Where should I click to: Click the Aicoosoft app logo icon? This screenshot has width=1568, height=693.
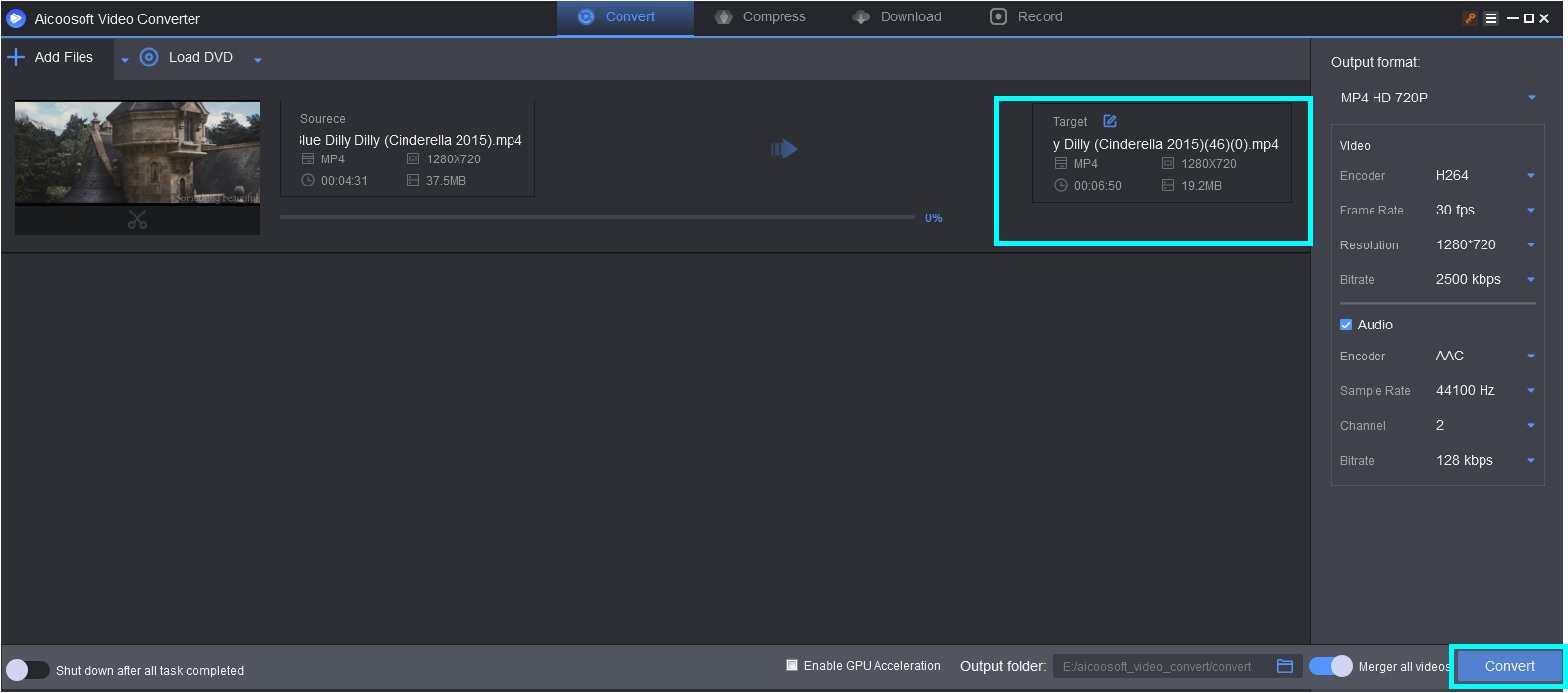click(16, 18)
